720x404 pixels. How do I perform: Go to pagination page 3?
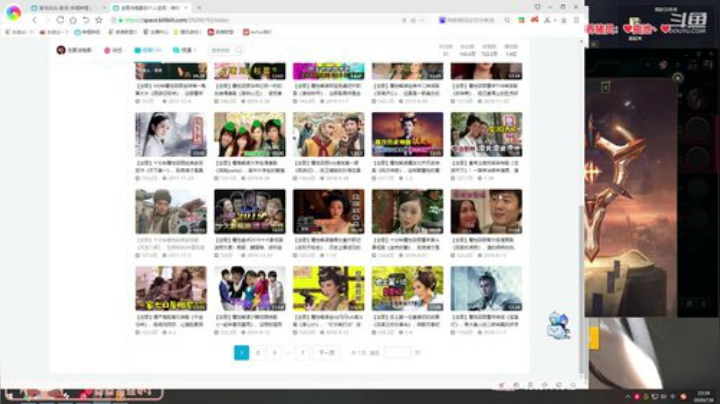tap(275, 353)
